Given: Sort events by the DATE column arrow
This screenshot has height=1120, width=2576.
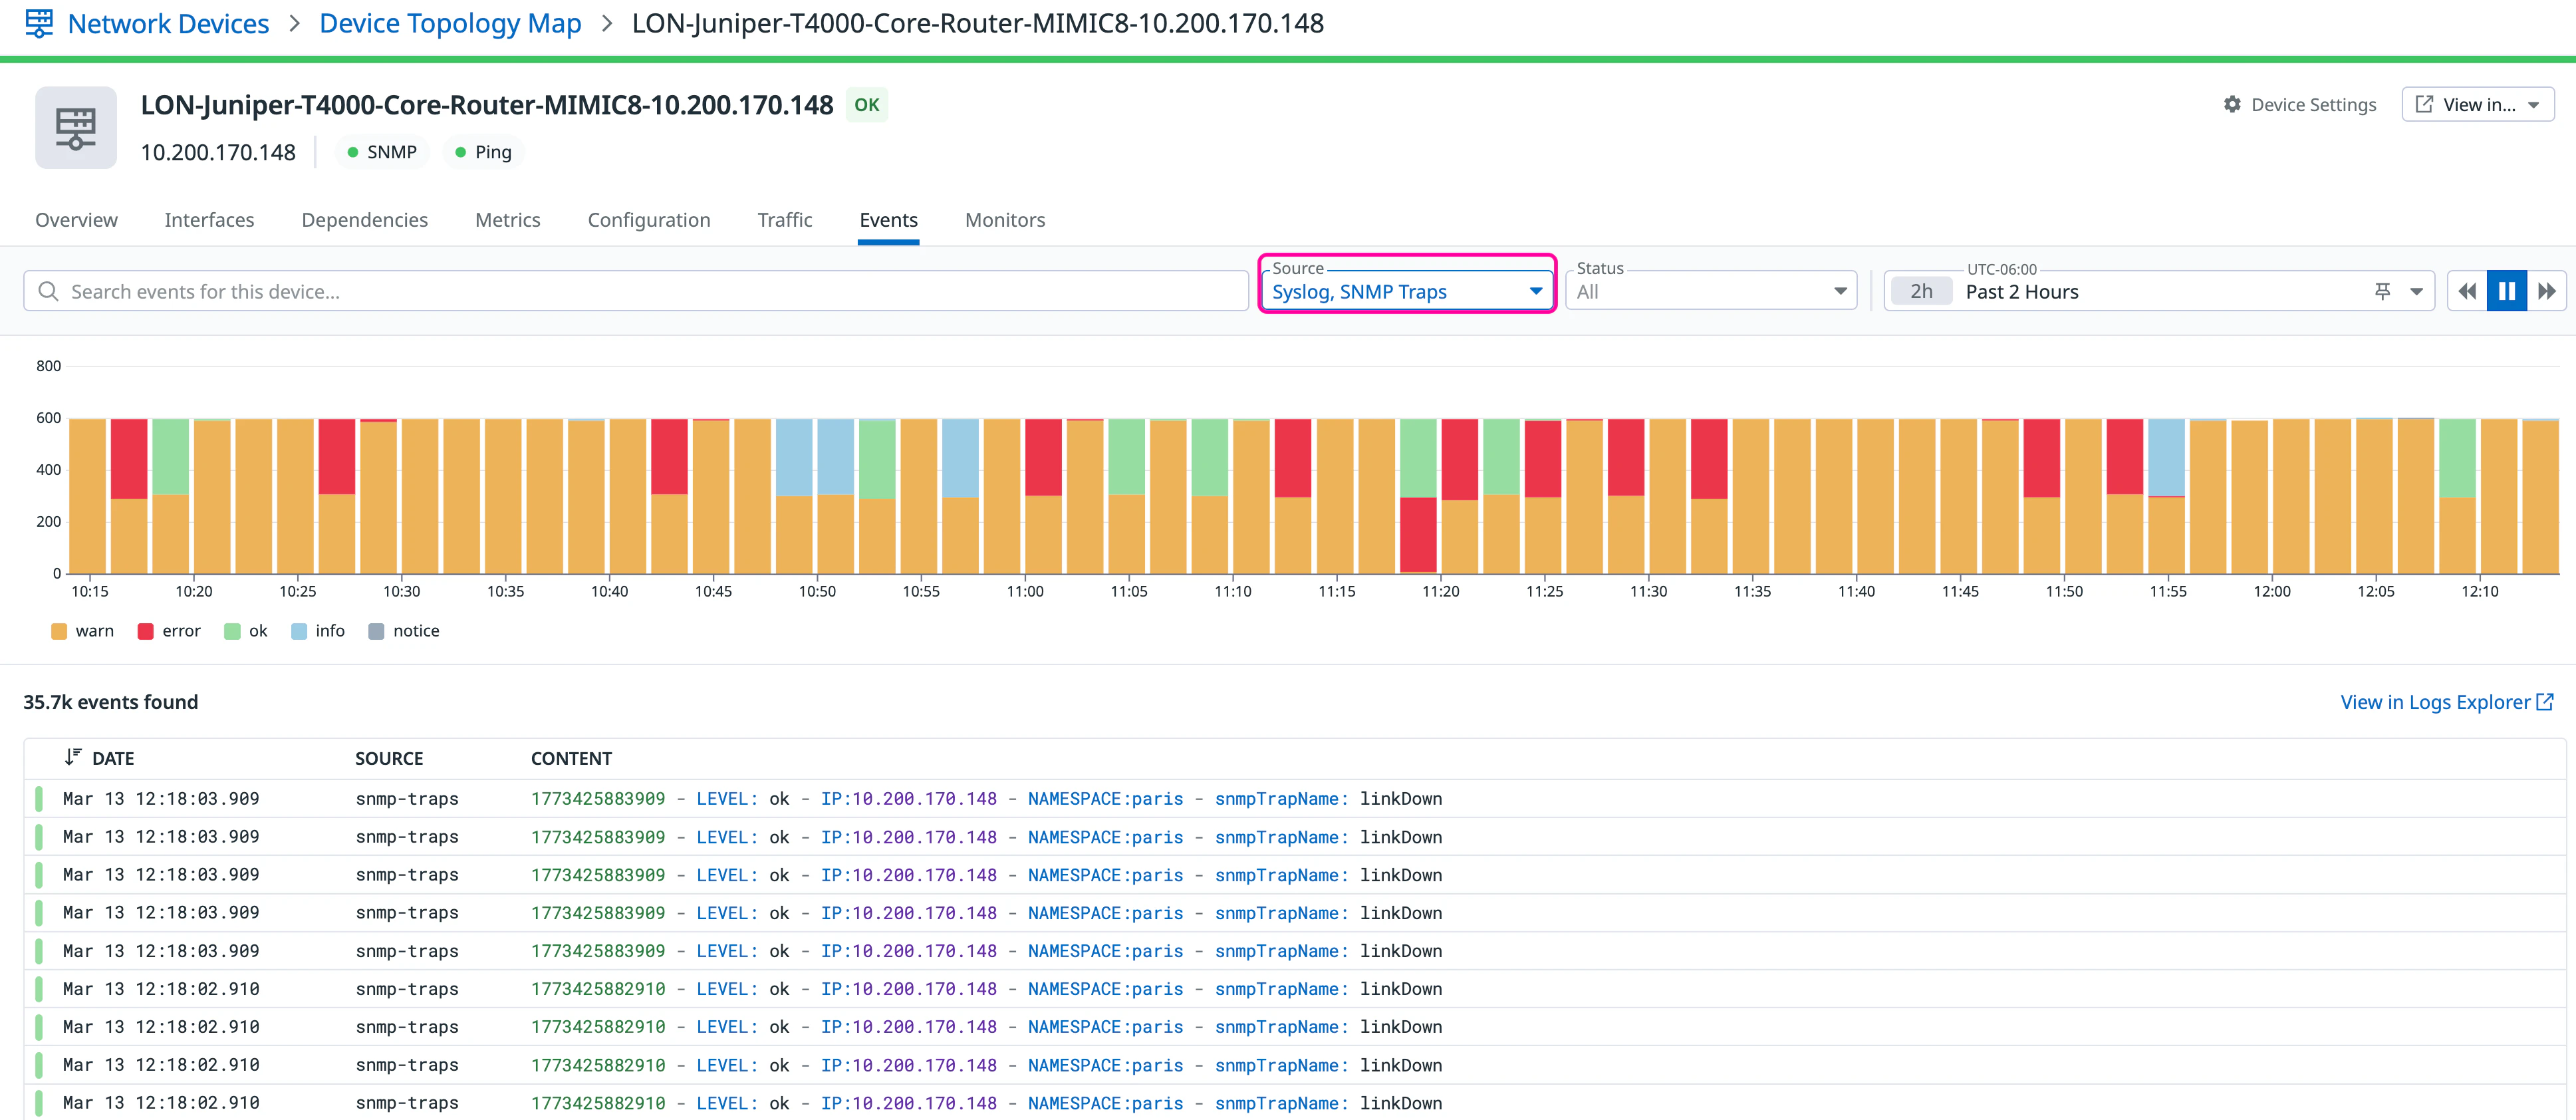Looking at the screenshot, I should pyautogui.click(x=72, y=757).
